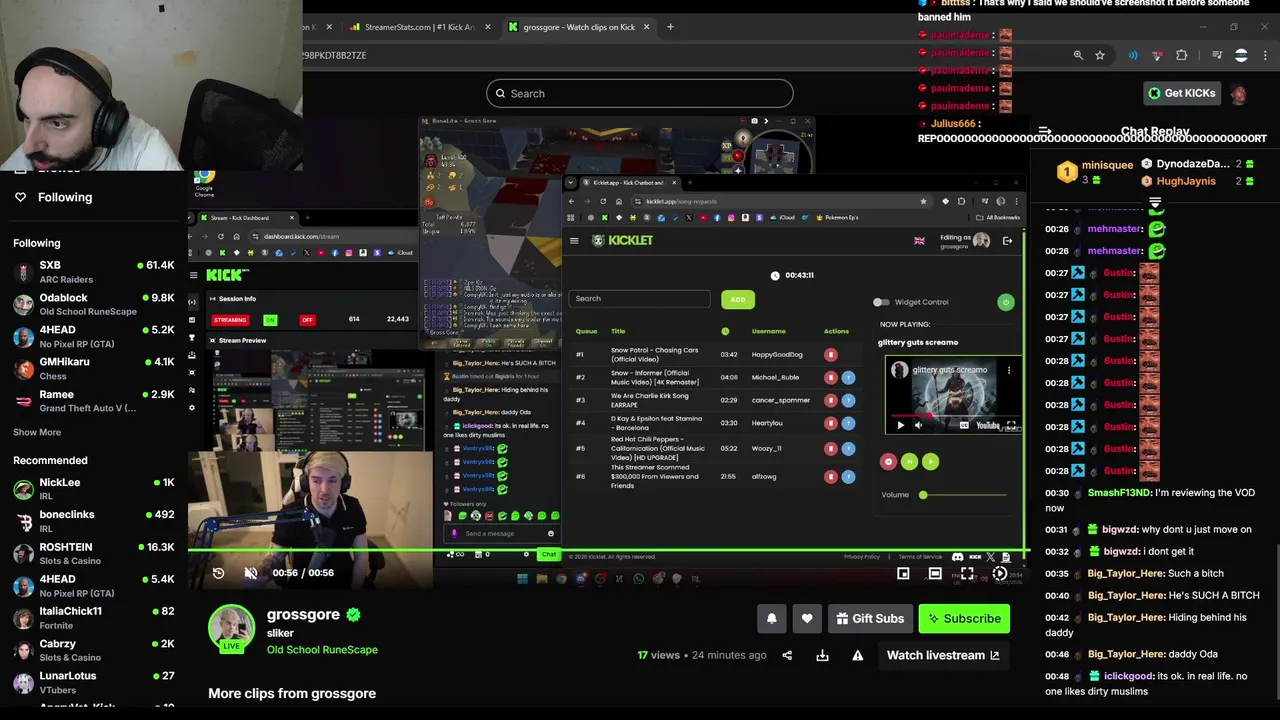The image size is (1280, 720).
Task: Open NickLee recommended channel
Action: tap(94, 489)
